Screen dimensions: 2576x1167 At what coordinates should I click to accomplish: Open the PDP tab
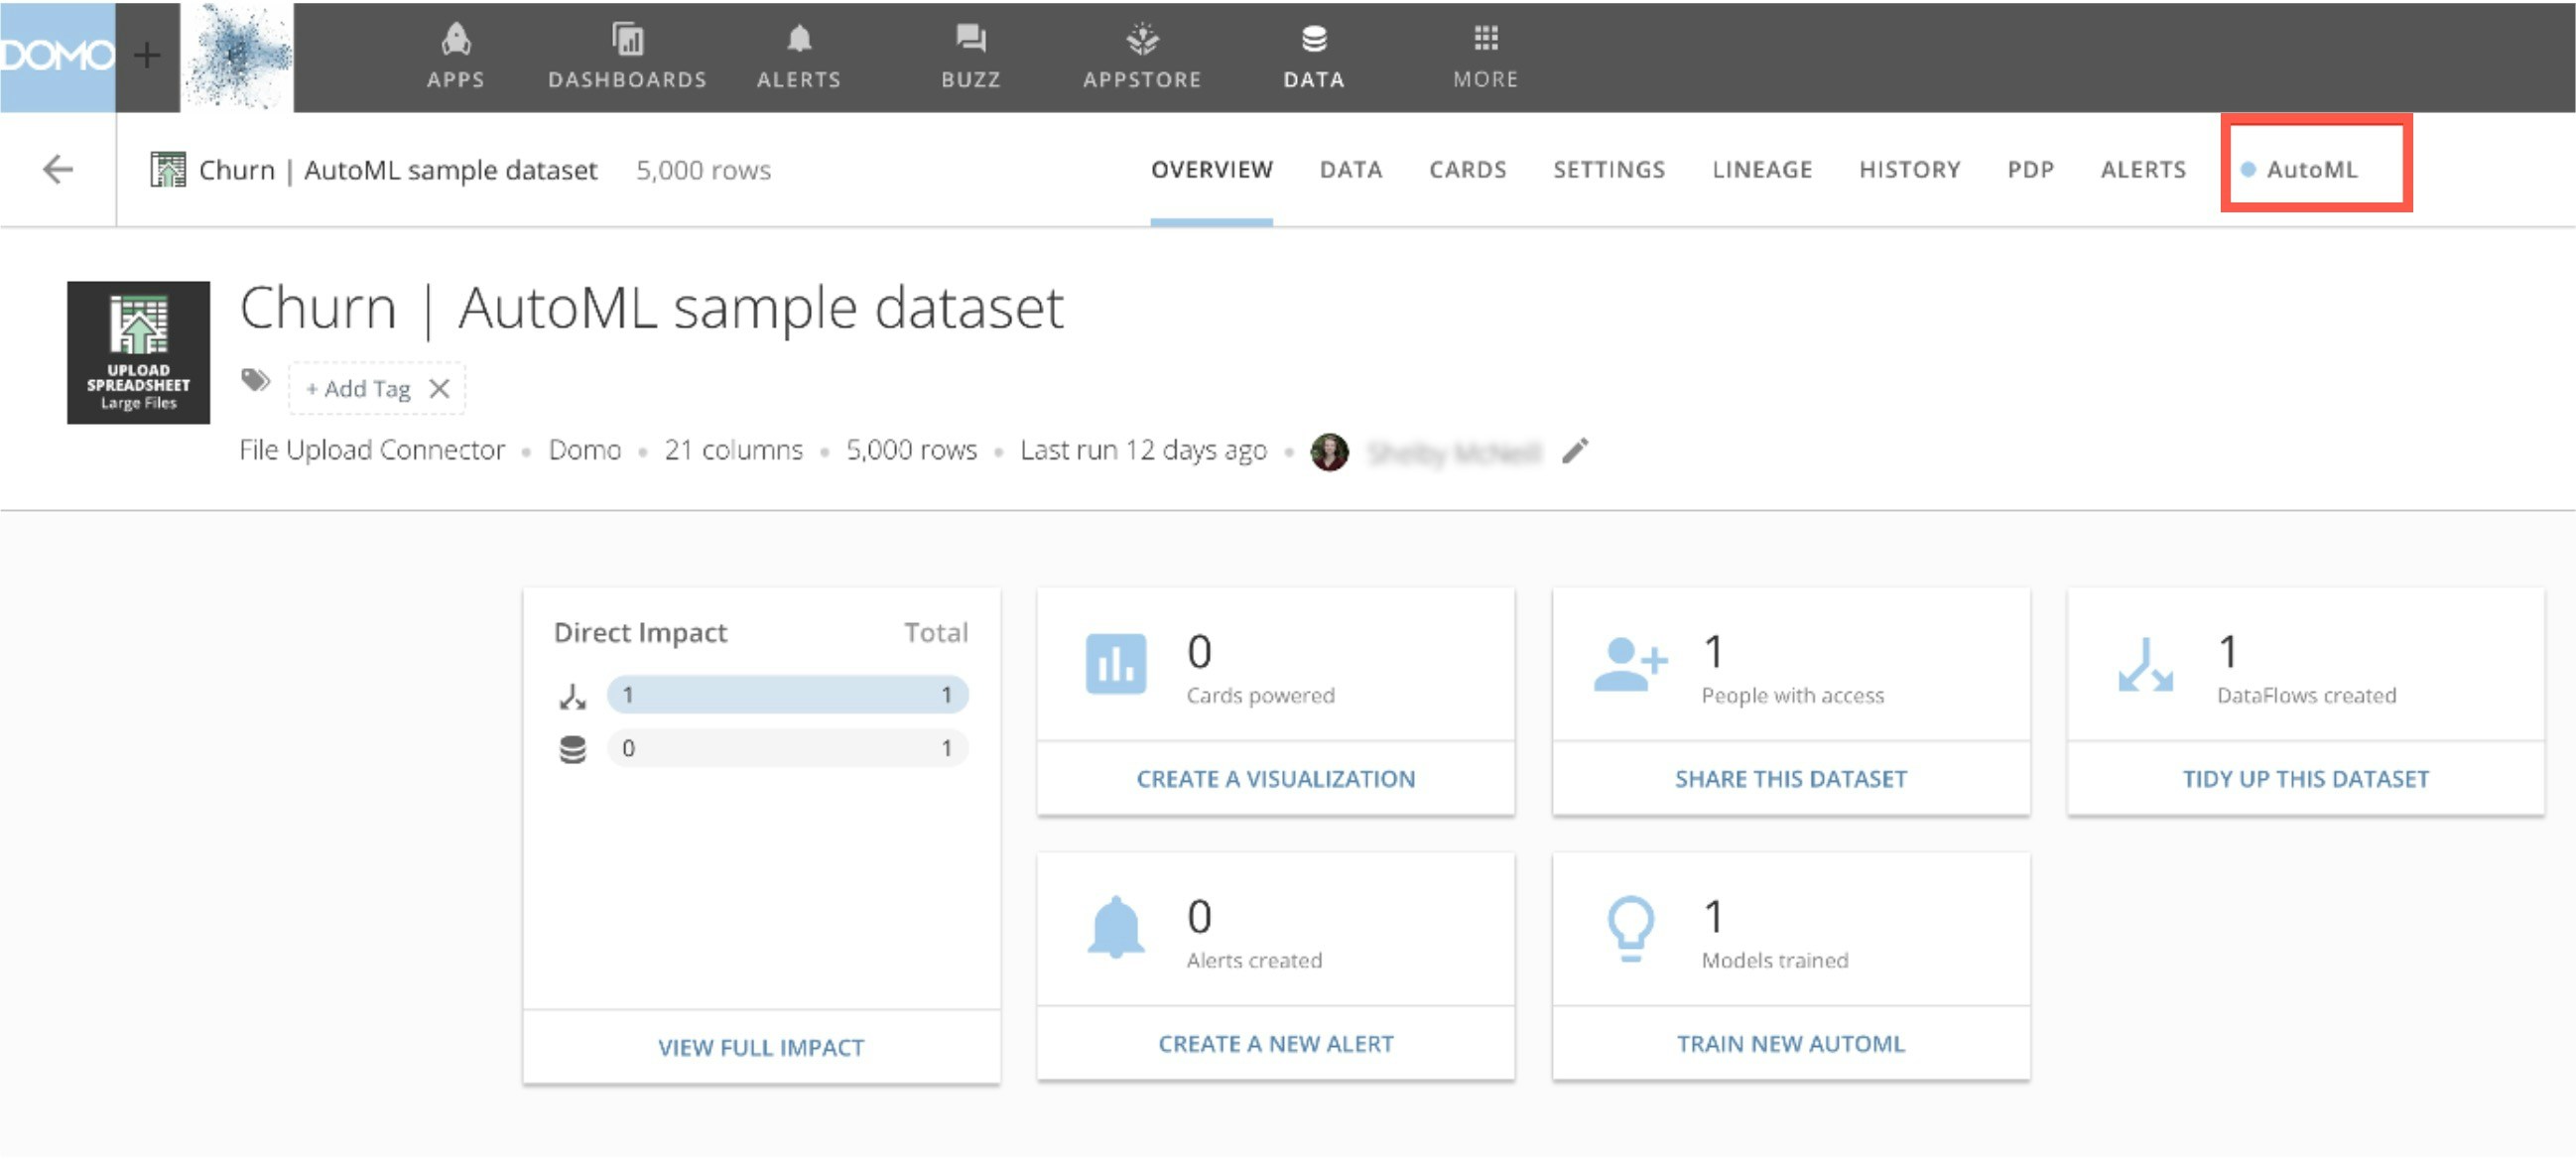tap(2031, 169)
